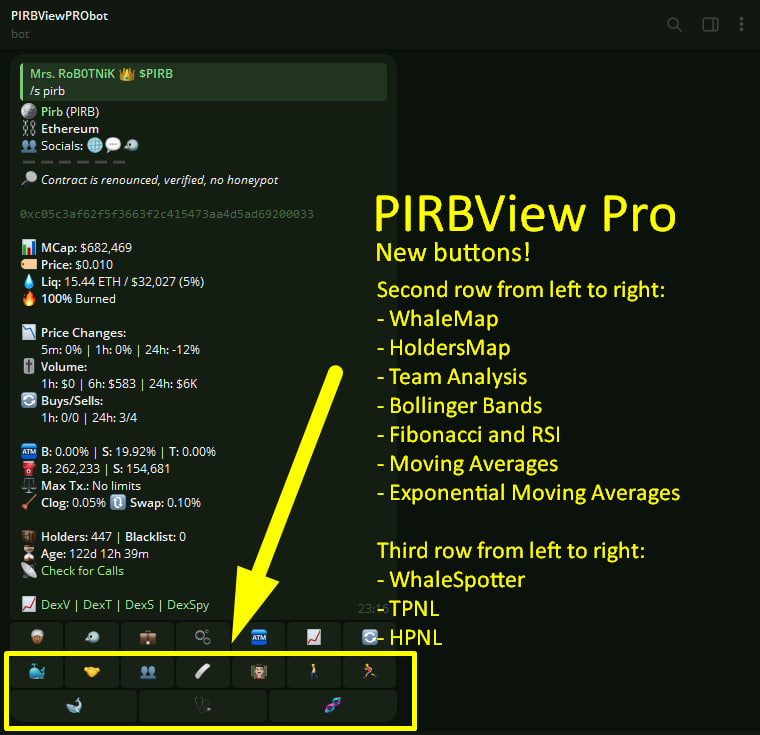This screenshot has height=735, width=760.
Task: Jump to the quoted Mrs. RoB0TNiK message
Action: pos(204,82)
